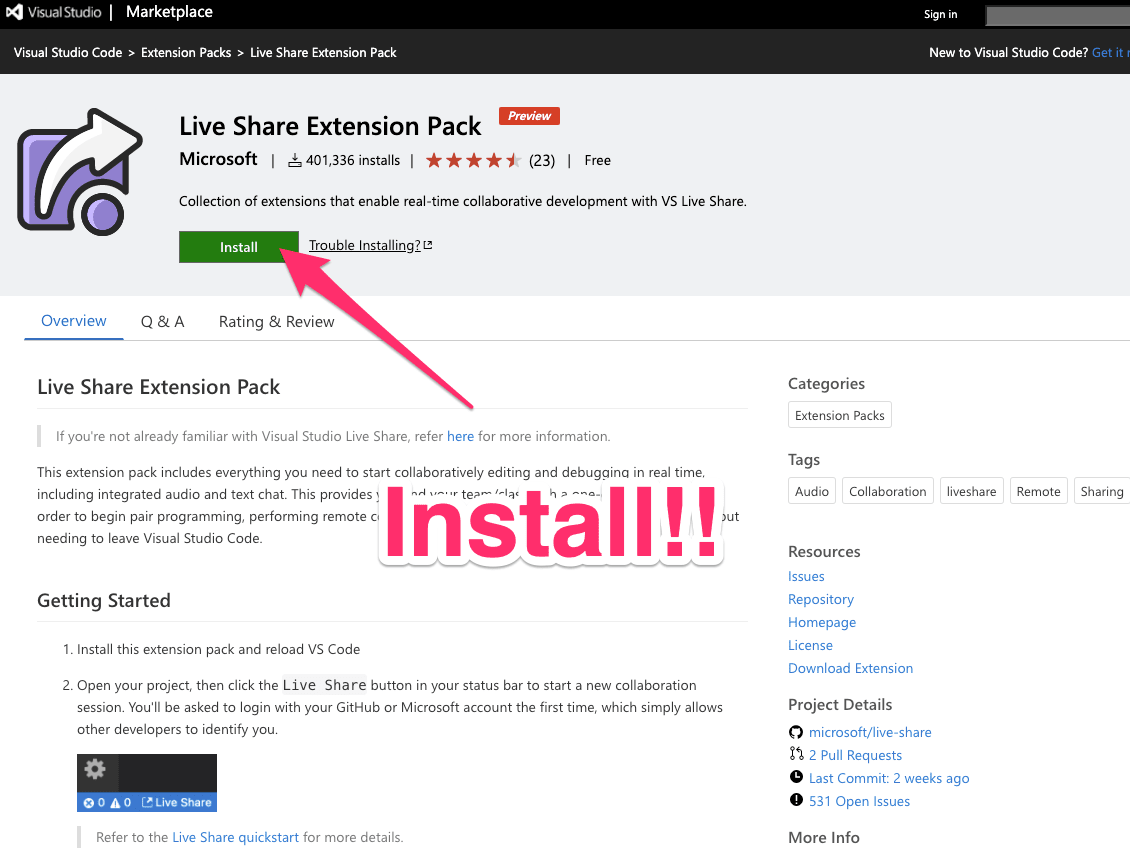Click the error count icon in status bar image
The image size is (1130, 852).
[x=89, y=803]
